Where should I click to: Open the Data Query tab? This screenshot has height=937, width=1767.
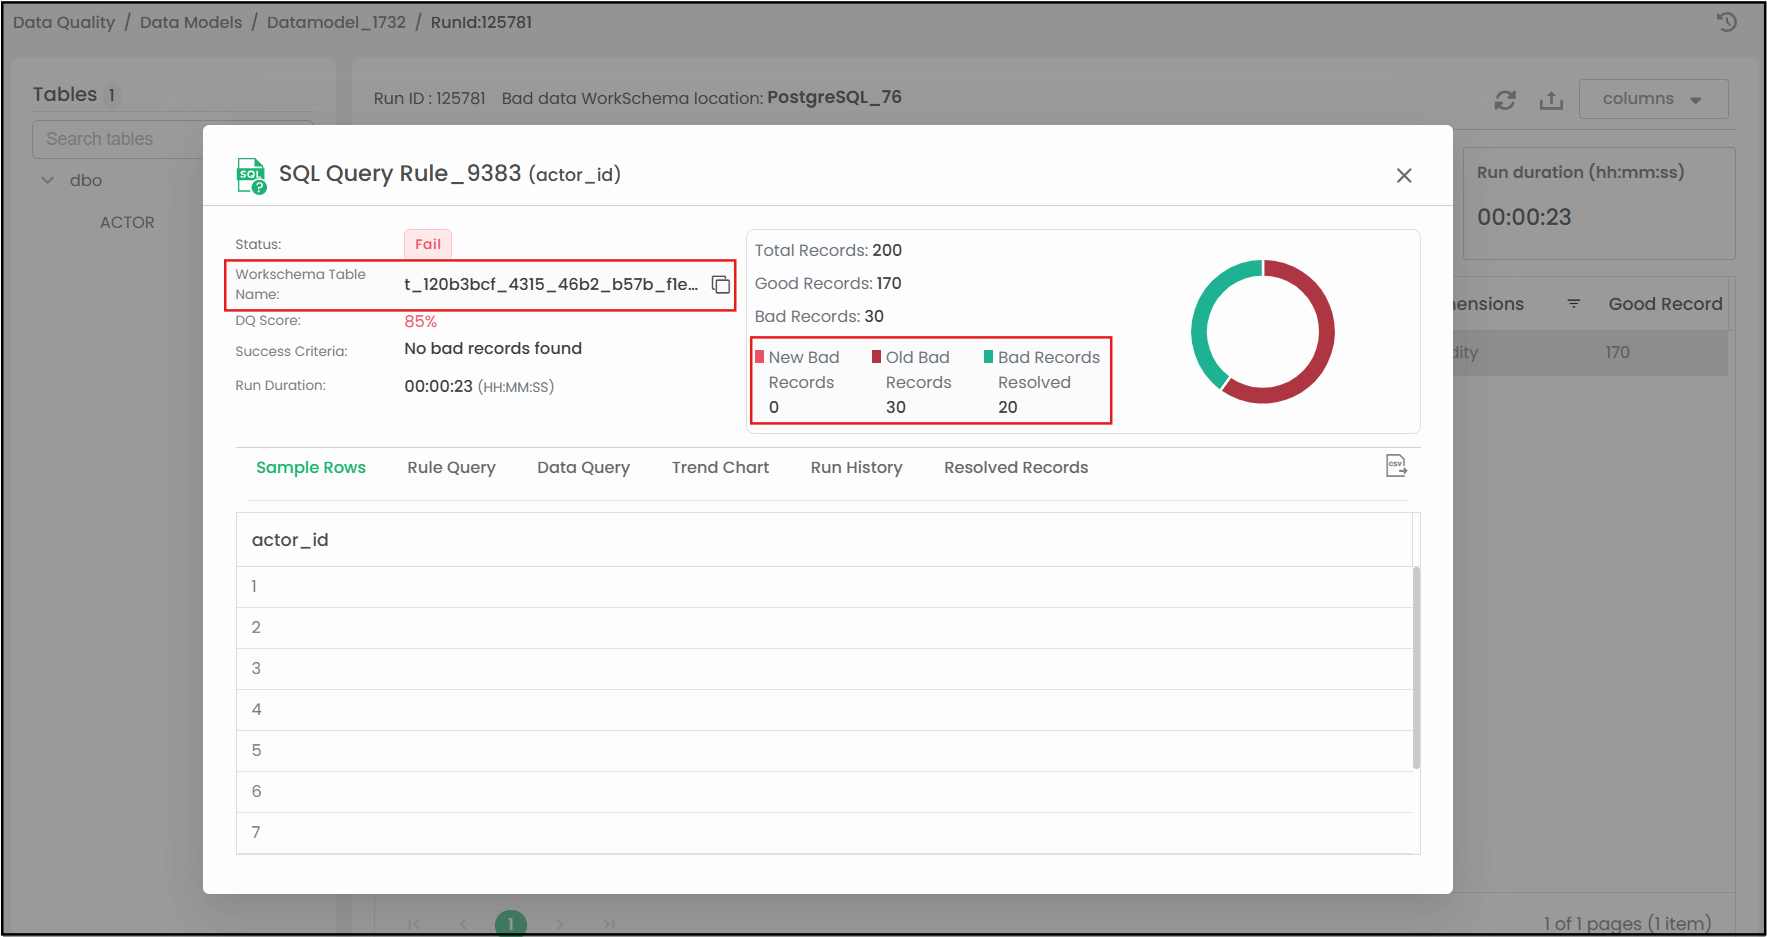pyautogui.click(x=583, y=468)
